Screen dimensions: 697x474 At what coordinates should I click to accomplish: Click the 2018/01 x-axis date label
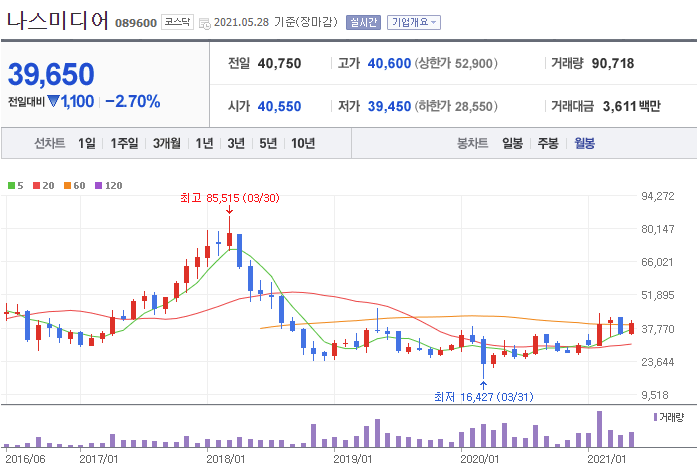coord(226,459)
